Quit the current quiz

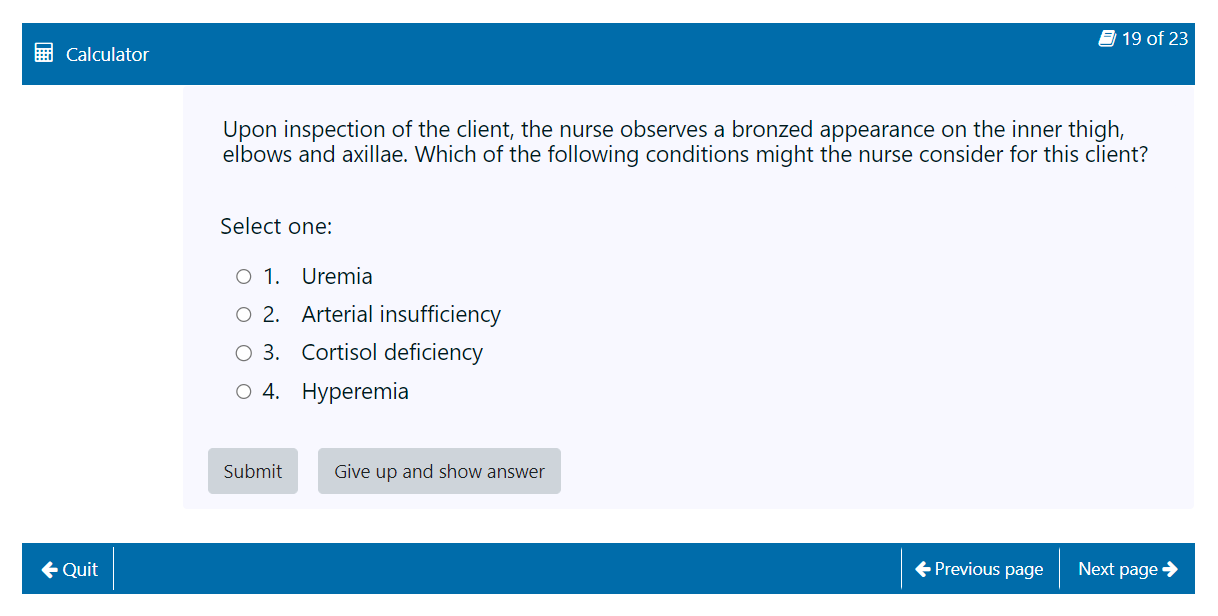click(68, 569)
